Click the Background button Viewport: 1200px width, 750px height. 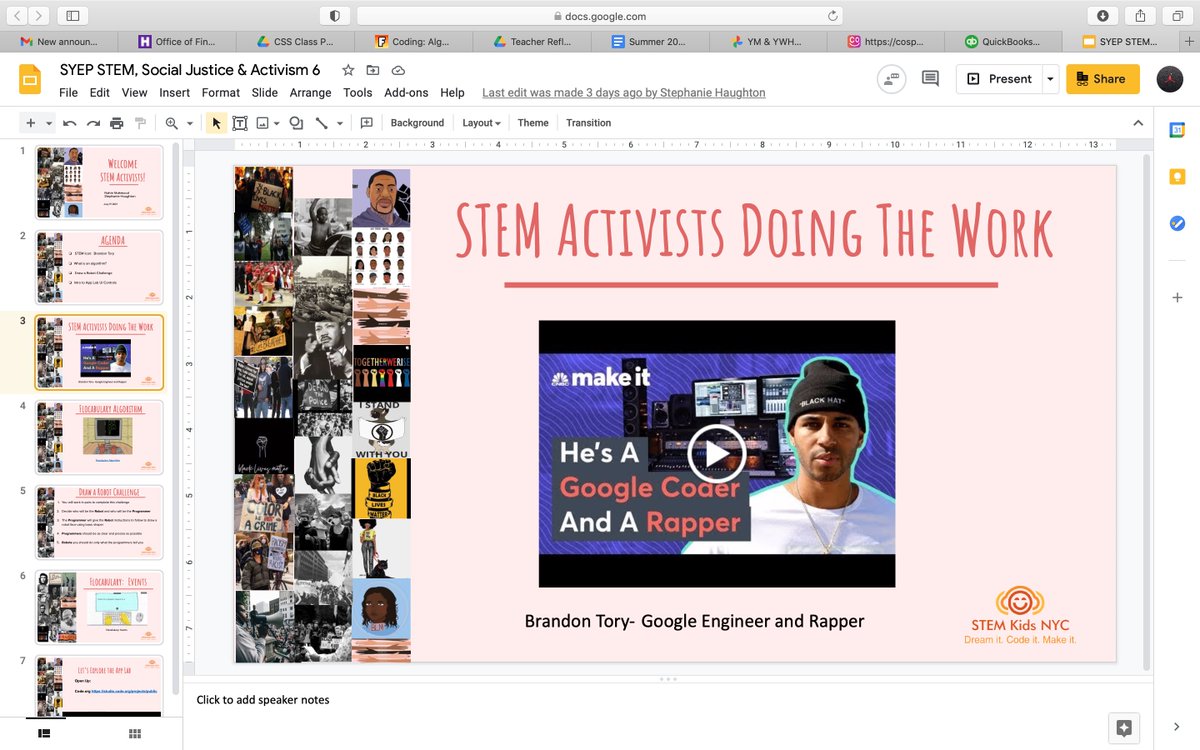pyautogui.click(x=417, y=123)
